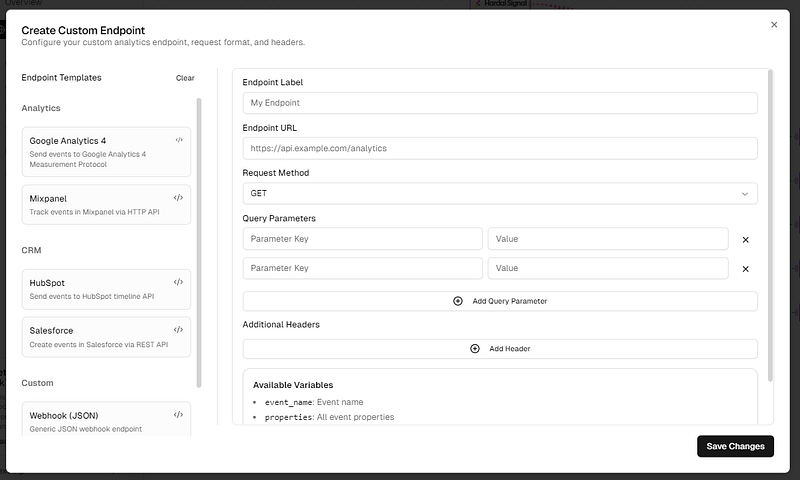Viewport: 800px width, 480px height.
Task: Click the Request Method label
Action: pyautogui.click(x=276, y=173)
